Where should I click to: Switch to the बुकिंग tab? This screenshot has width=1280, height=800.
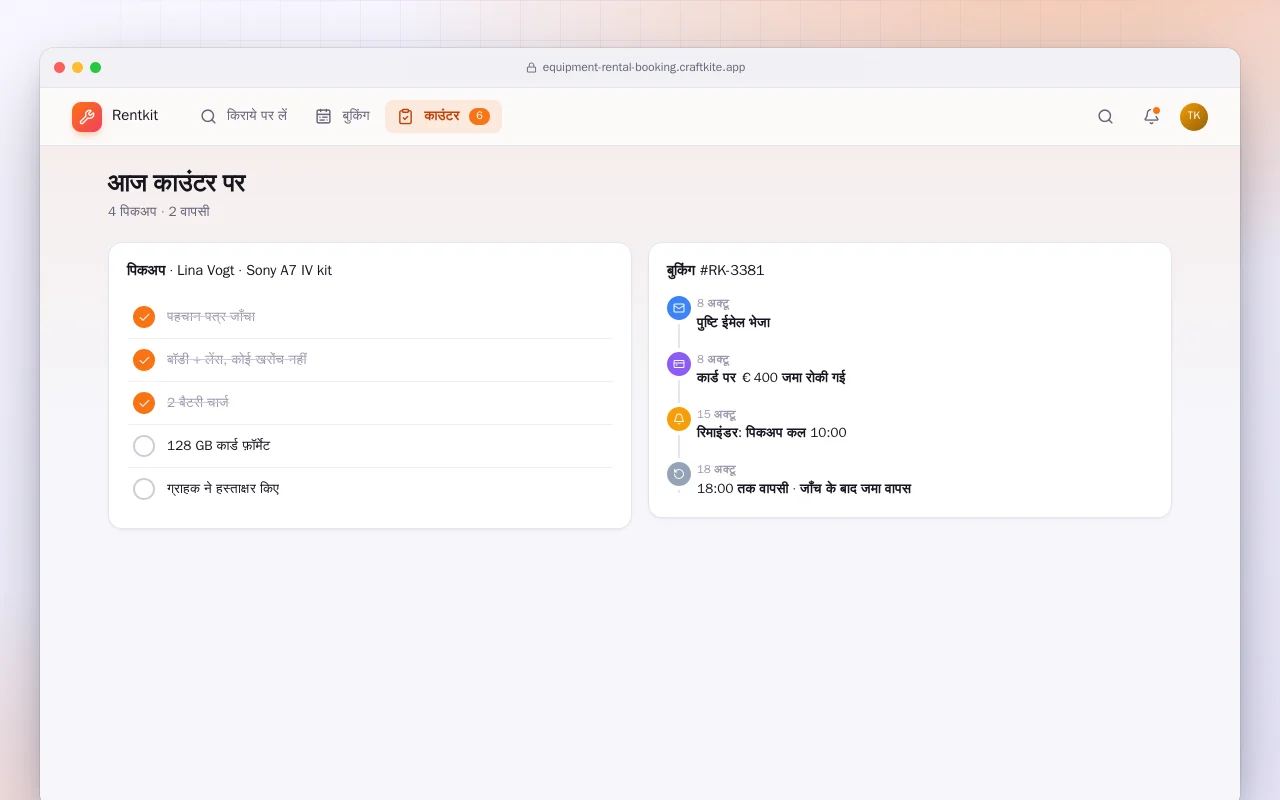click(343, 116)
